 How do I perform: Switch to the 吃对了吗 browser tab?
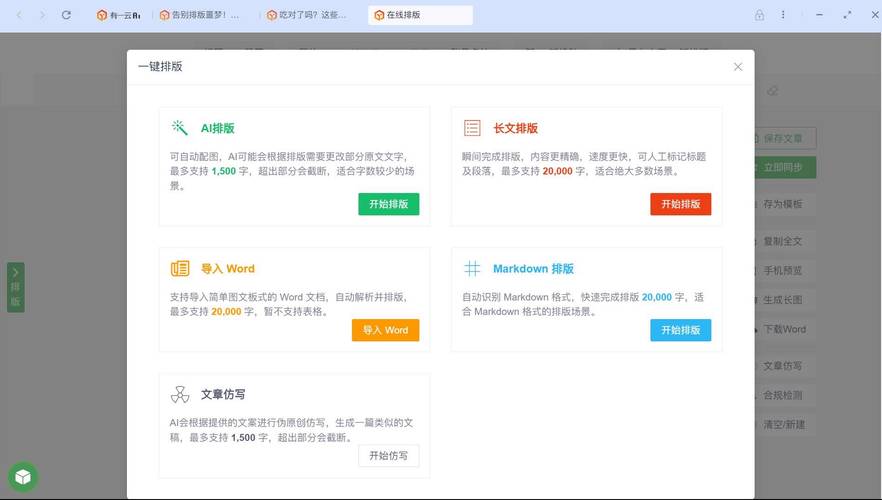pyautogui.click(x=307, y=15)
